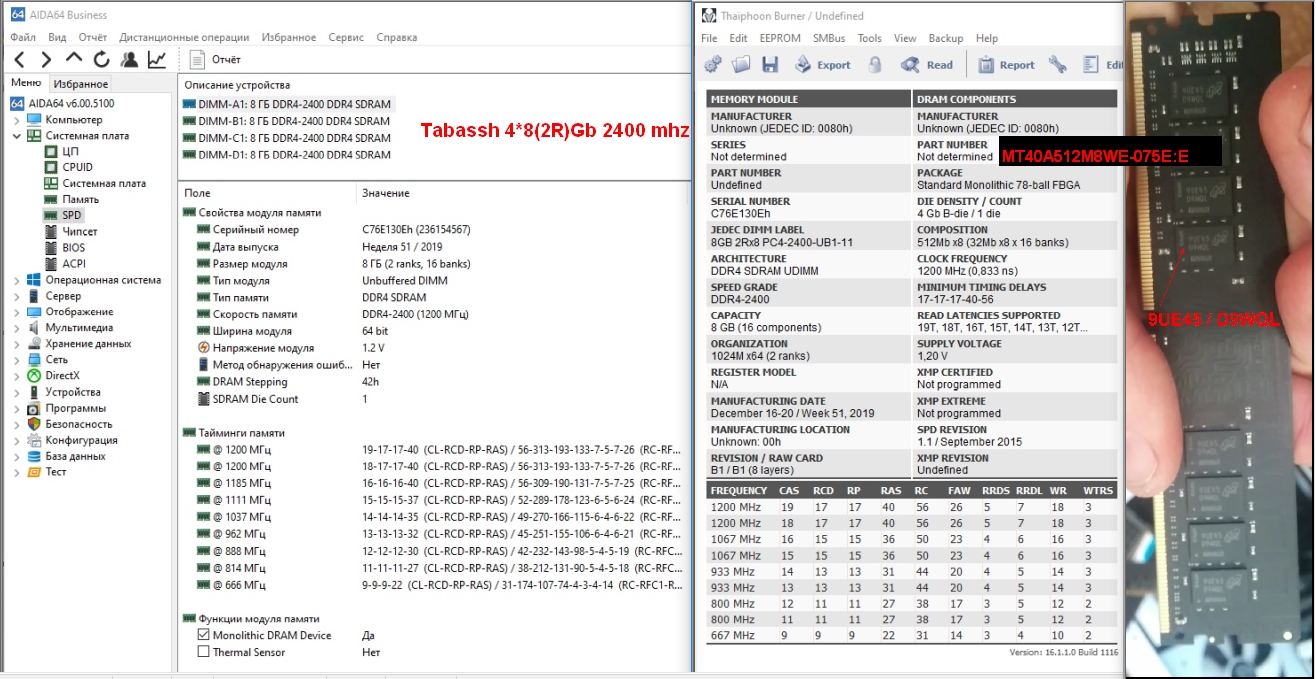Toggle Monolithic DRAM Device checkbox
Screen dimensions: 1316x679
204,635
